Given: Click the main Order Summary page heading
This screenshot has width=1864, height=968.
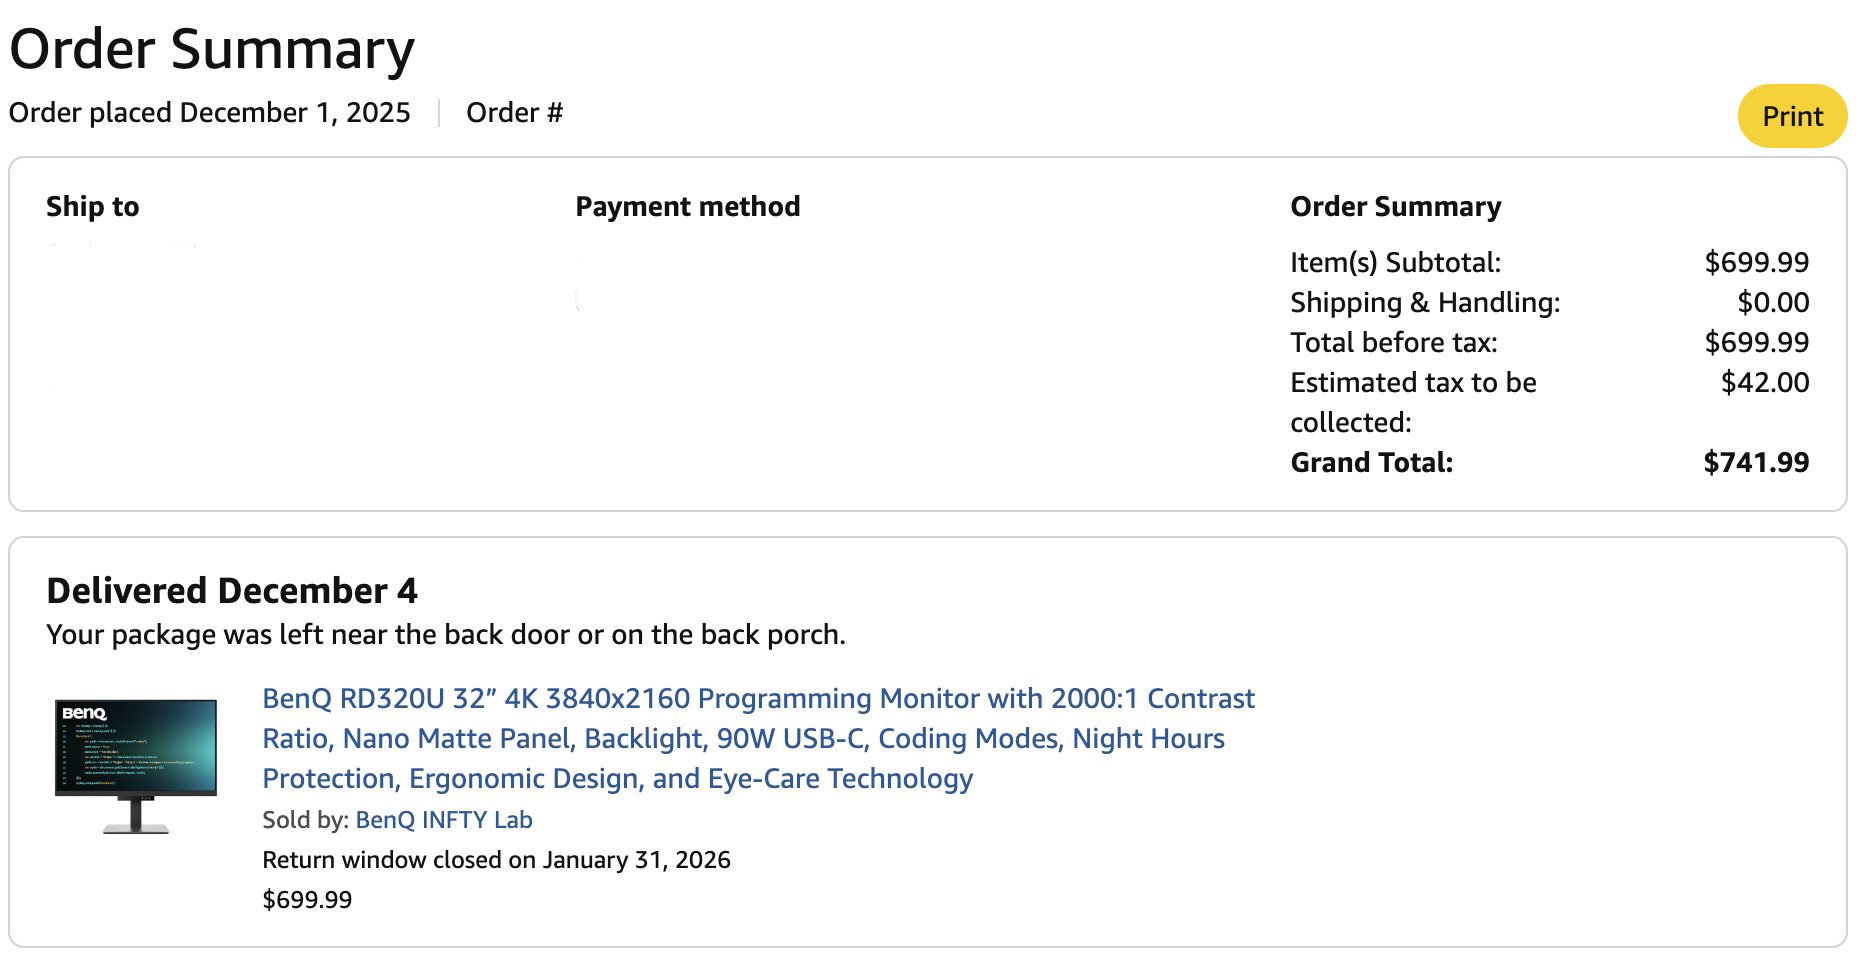Looking at the screenshot, I should point(212,49).
